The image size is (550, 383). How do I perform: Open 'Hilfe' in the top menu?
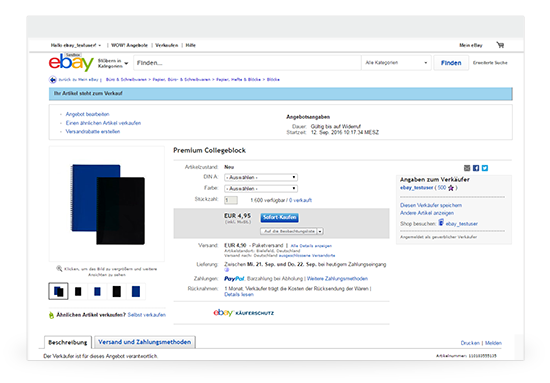(190, 45)
